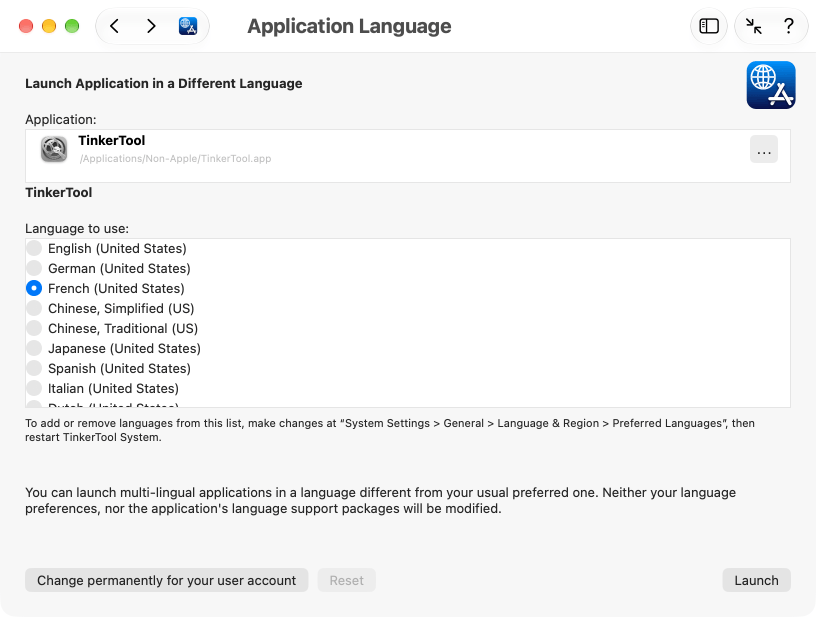The height and width of the screenshot is (617, 816).
Task: Click the bold TinkerTool name in application field
Action: [x=112, y=140]
